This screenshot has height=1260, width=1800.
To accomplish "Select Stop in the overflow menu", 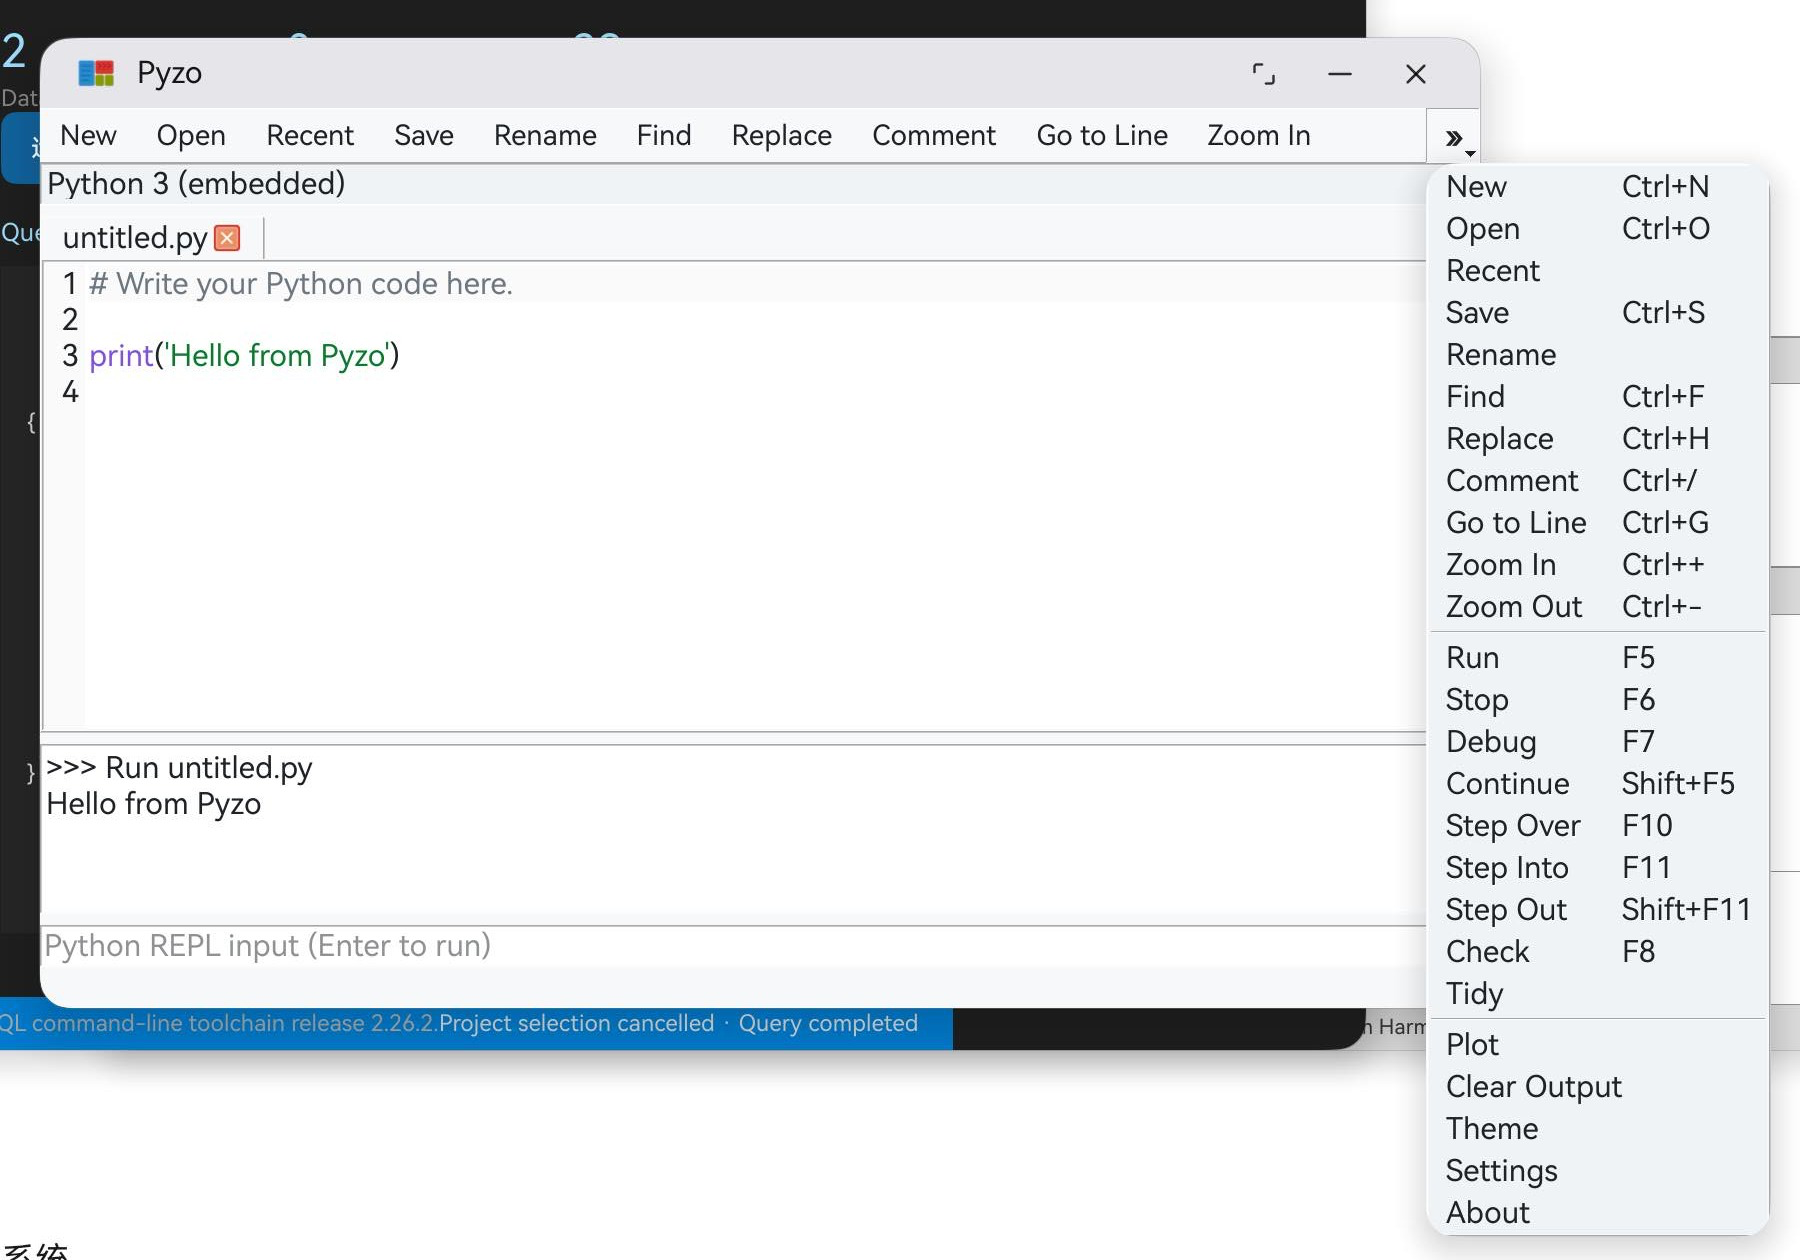I will coord(1598,700).
